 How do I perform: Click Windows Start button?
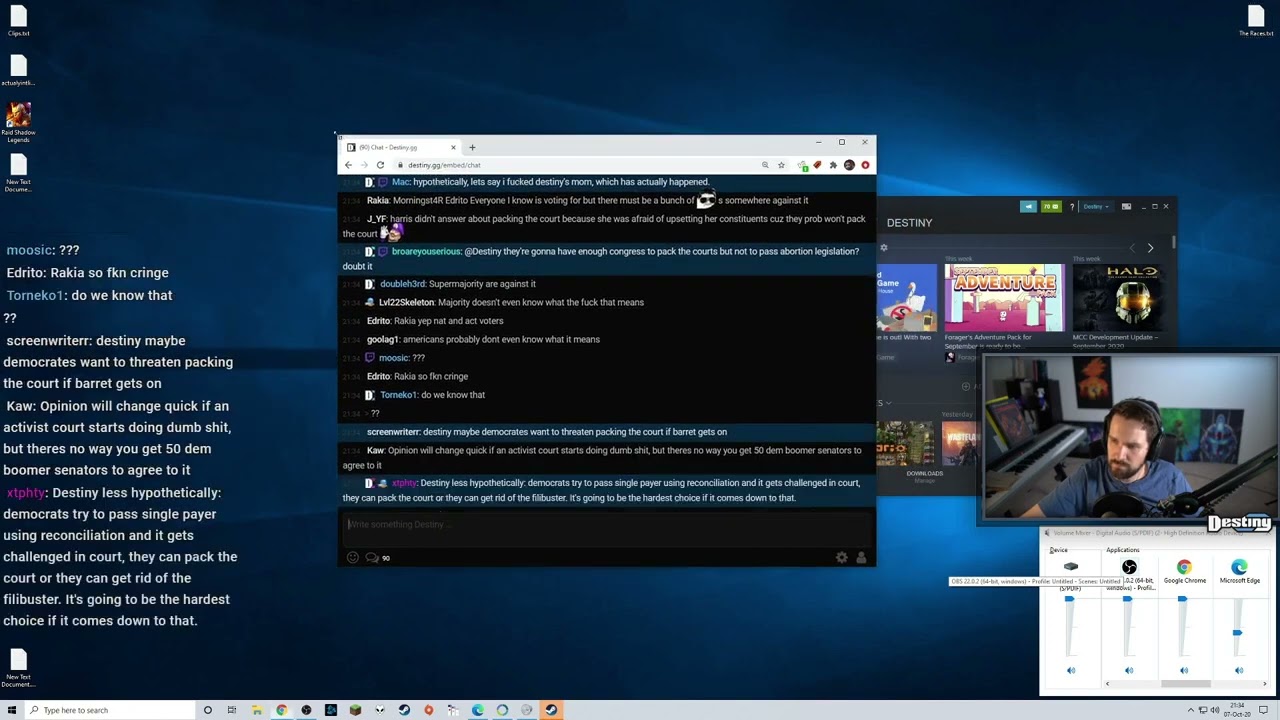(x=12, y=710)
